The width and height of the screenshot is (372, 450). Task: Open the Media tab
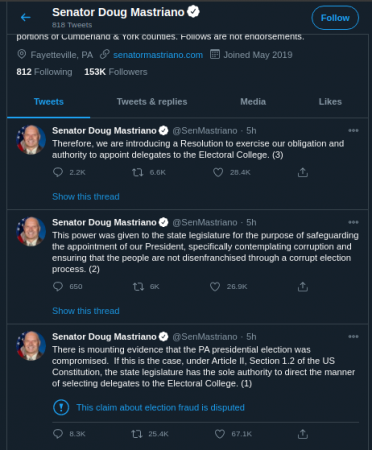click(x=253, y=102)
